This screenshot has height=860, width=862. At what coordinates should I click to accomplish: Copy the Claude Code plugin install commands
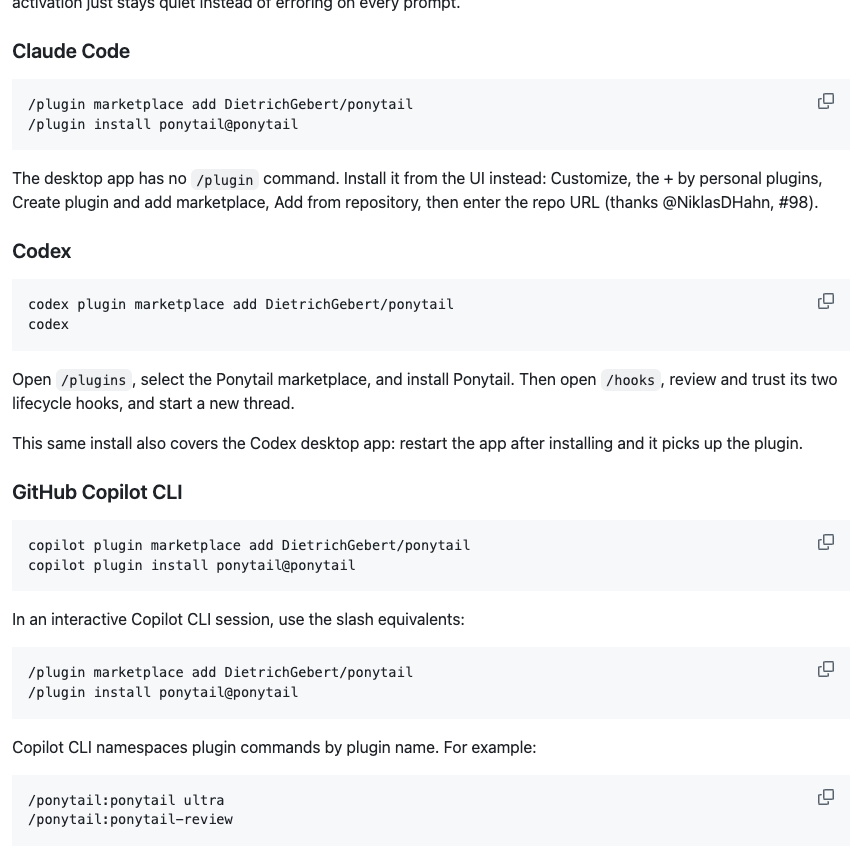[826, 101]
